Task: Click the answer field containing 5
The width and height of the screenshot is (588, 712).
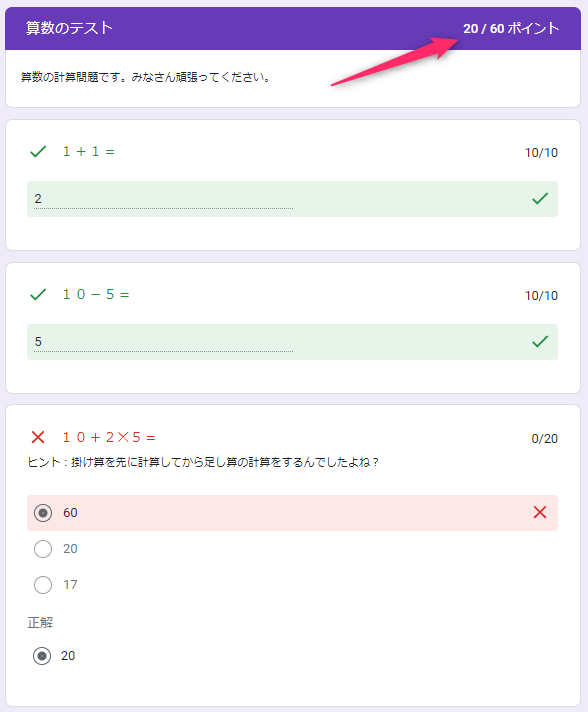Action: (292, 342)
